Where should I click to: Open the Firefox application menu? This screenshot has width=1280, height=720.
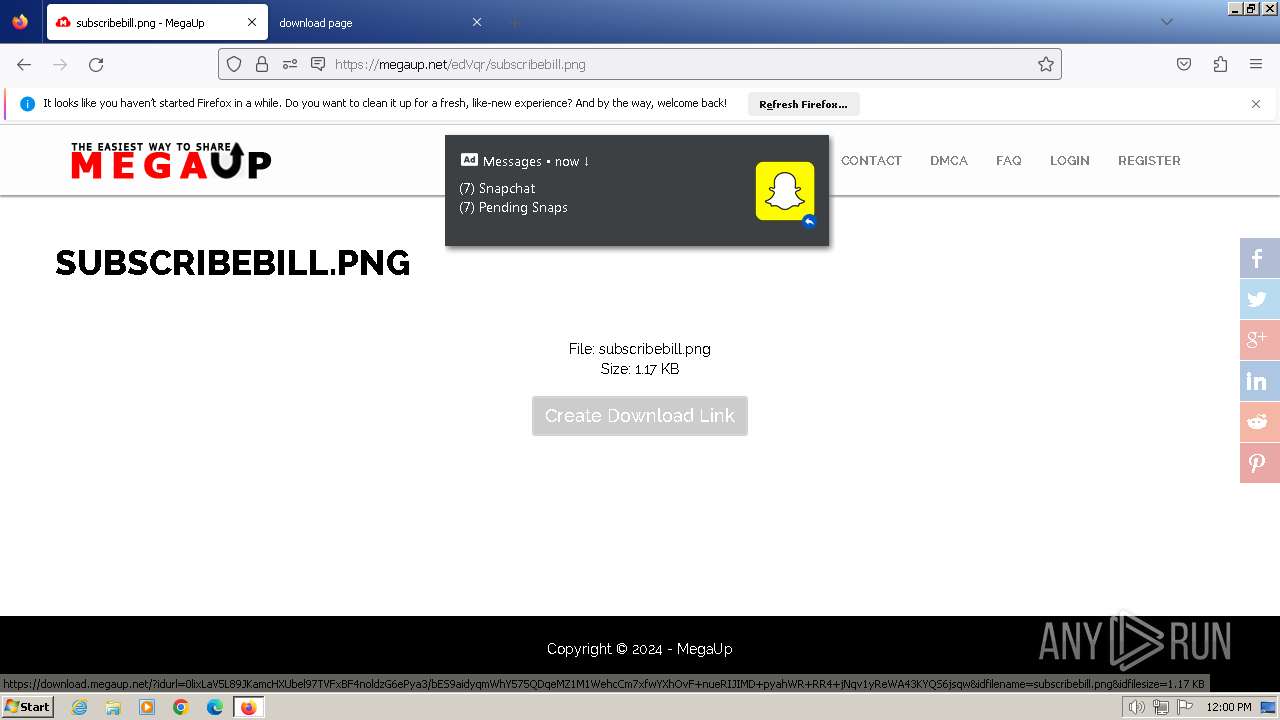tap(1256, 64)
